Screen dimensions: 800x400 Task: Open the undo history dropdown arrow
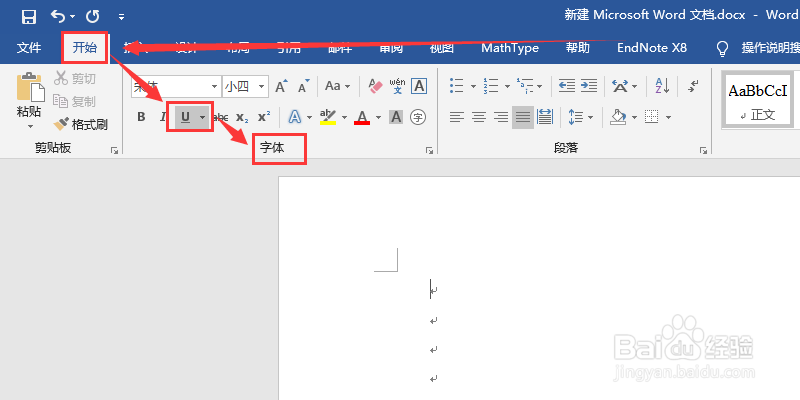click(x=72, y=17)
